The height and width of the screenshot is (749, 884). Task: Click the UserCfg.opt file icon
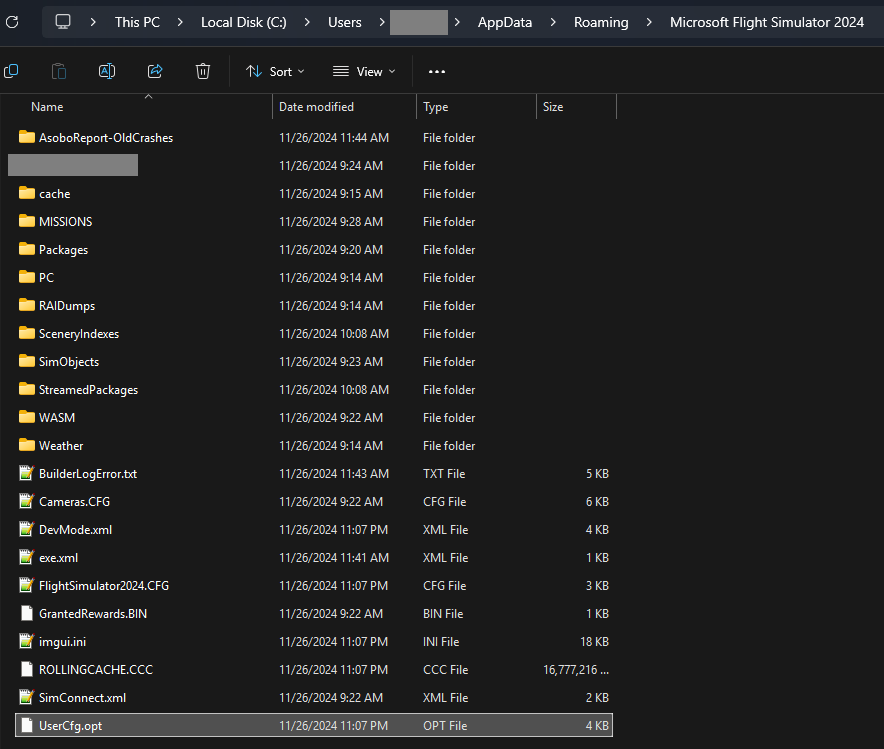point(26,725)
